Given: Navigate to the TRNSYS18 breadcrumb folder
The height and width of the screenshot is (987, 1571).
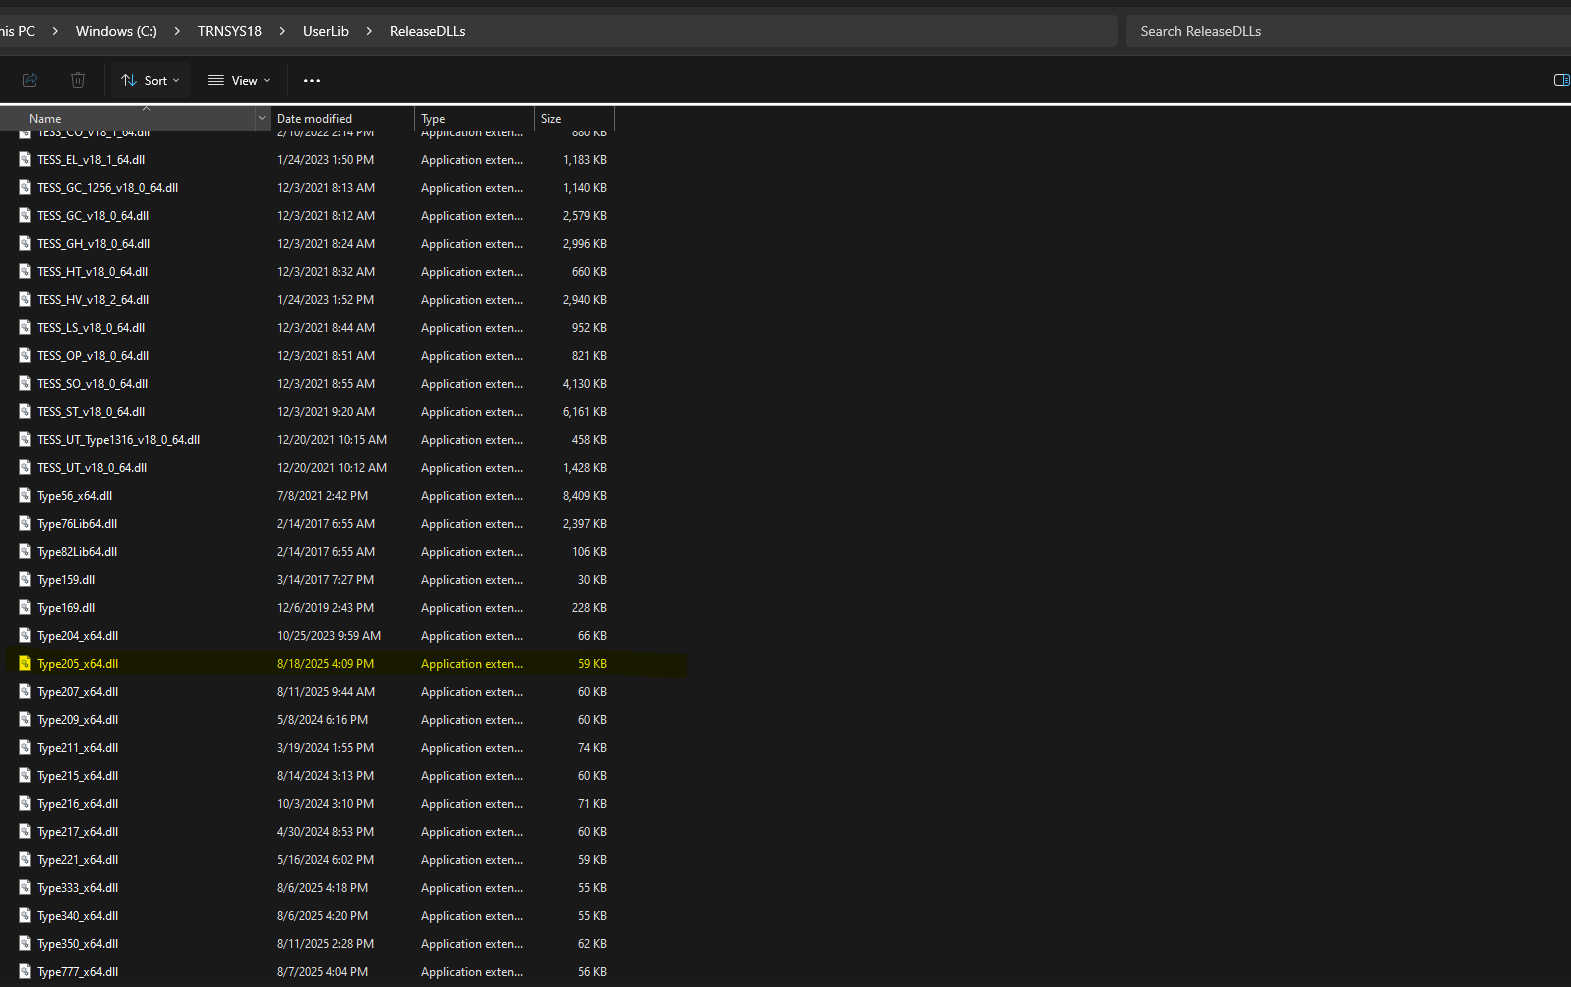Looking at the screenshot, I should click(x=229, y=31).
